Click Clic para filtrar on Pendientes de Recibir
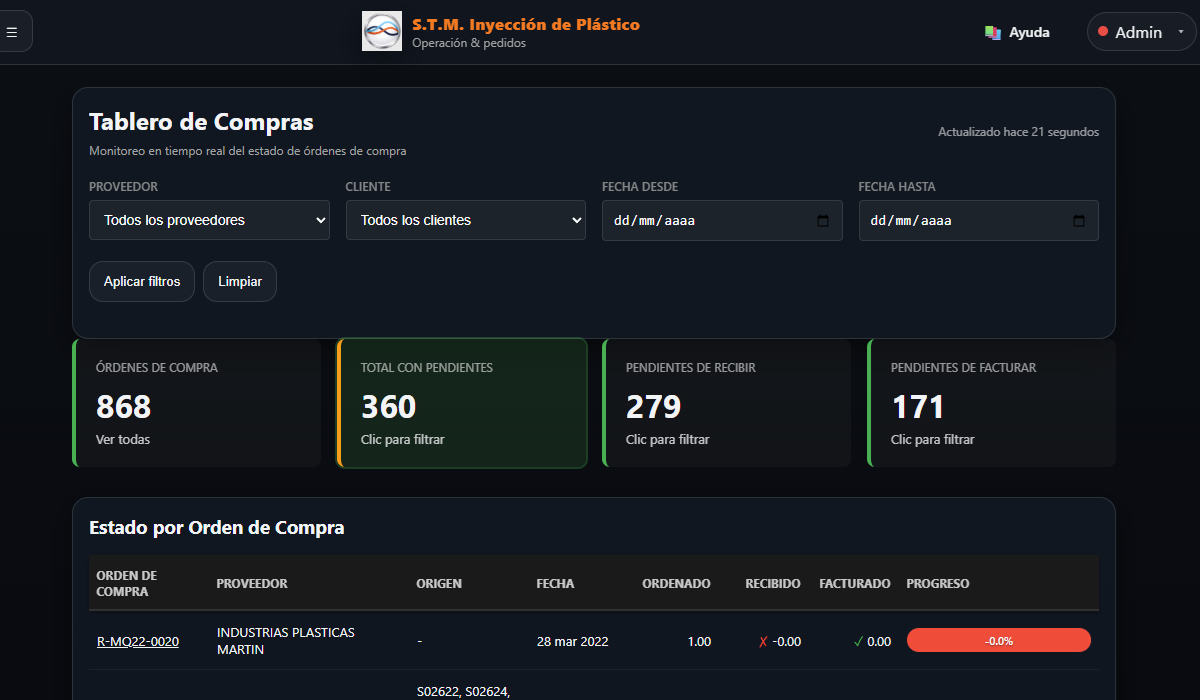This screenshot has height=700, width=1200. [668, 439]
